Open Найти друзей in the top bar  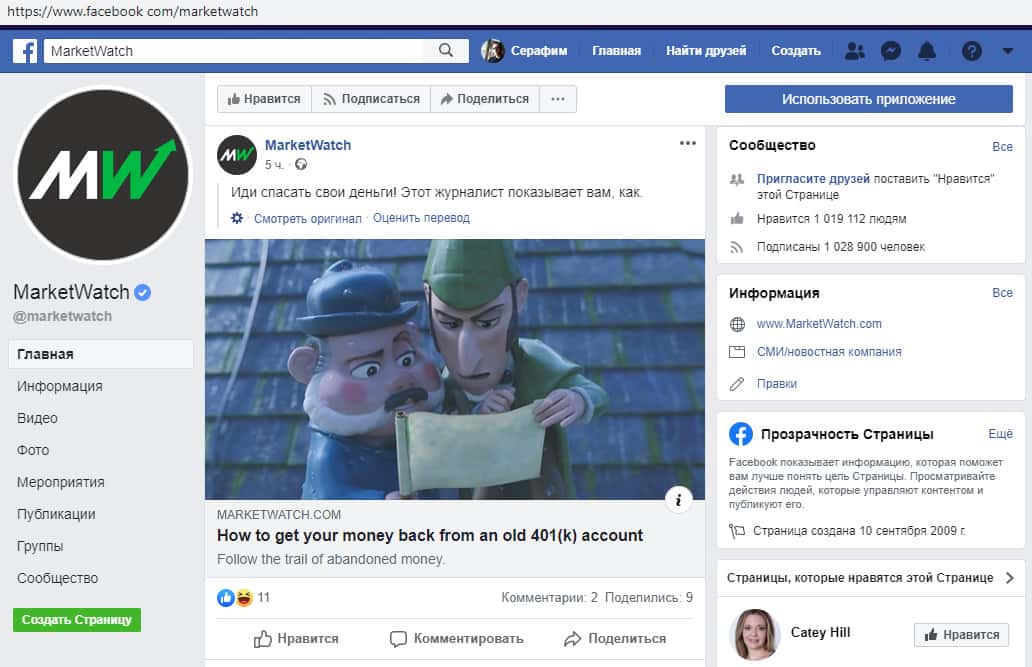click(706, 51)
